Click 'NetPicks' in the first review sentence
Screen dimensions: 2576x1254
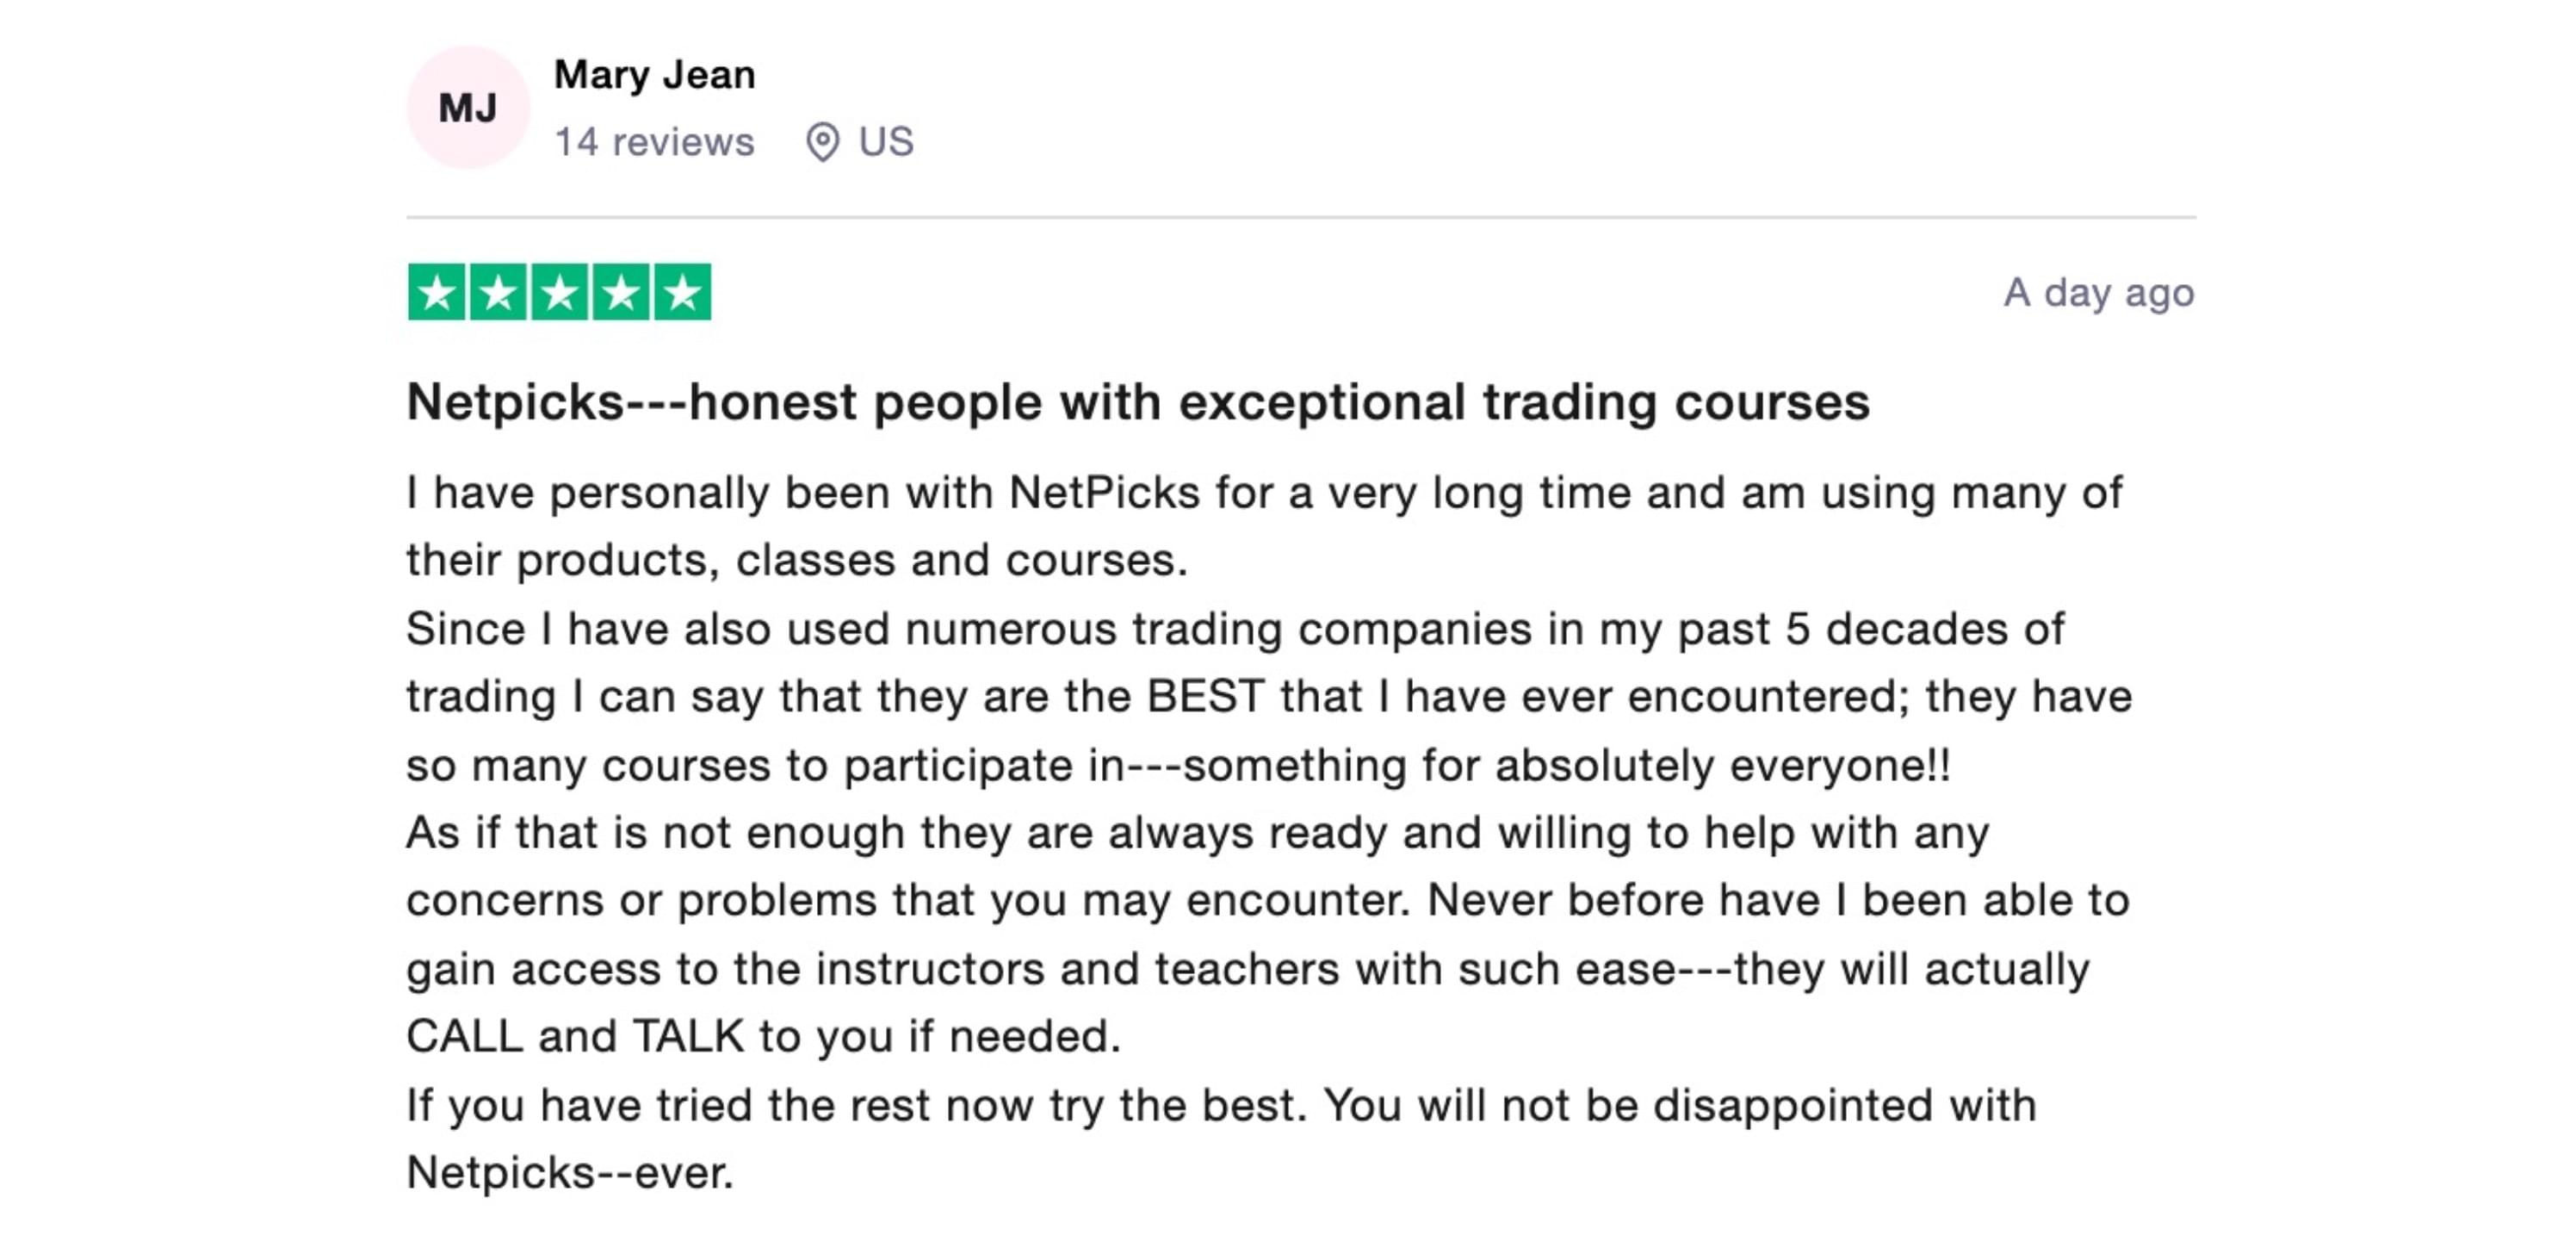[1104, 493]
